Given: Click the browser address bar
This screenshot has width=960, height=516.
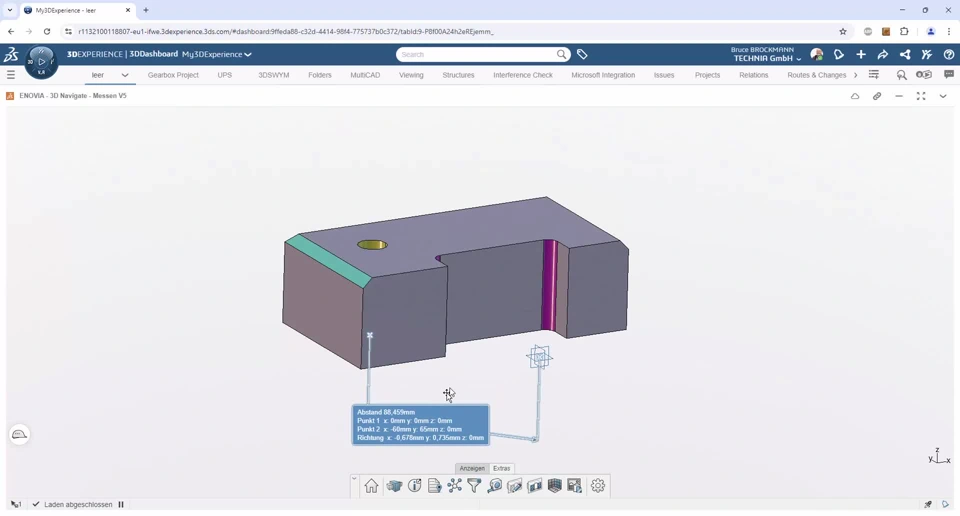Looking at the screenshot, I should [x=453, y=31].
